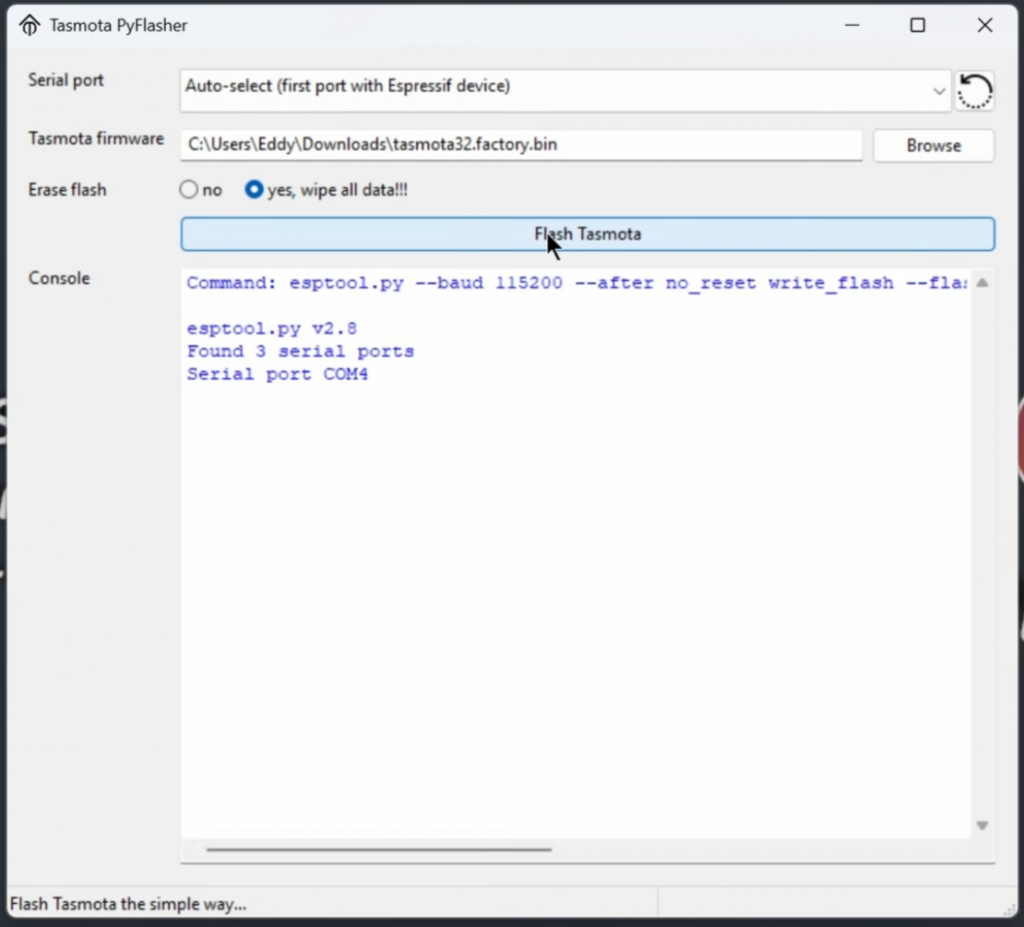Click the "Serial port COM4" console line
The height and width of the screenshot is (927, 1024).
point(277,375)
